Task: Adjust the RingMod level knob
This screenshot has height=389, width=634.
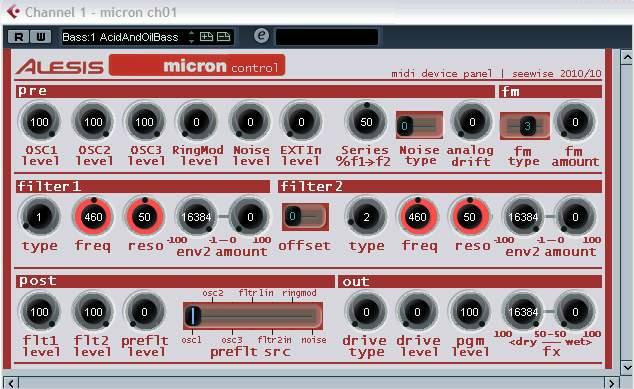Action: tap(197, 122)
